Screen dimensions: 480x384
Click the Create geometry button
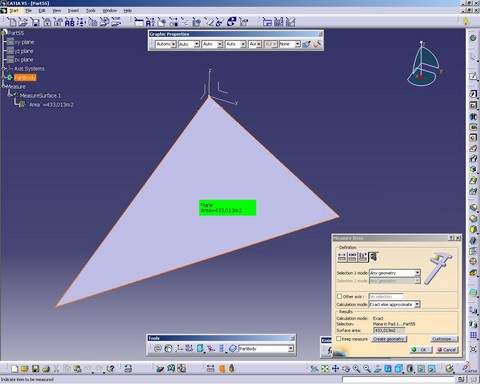389,339
